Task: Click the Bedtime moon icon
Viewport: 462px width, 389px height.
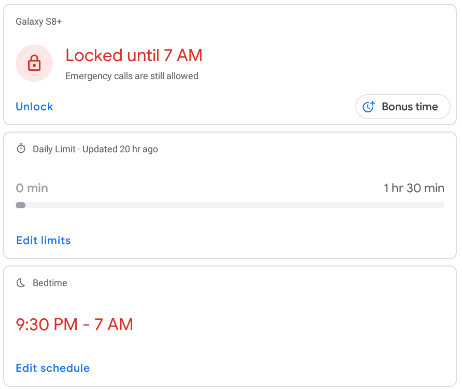Action: coord(21,283)
